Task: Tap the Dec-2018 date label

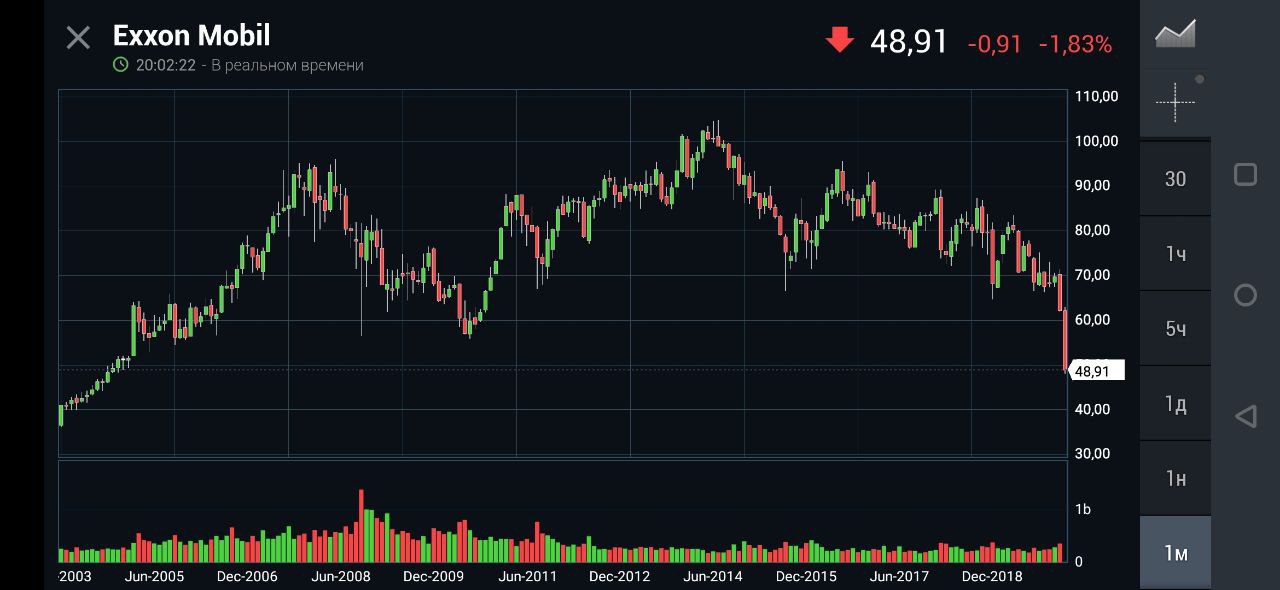Action: coord(992,577)
